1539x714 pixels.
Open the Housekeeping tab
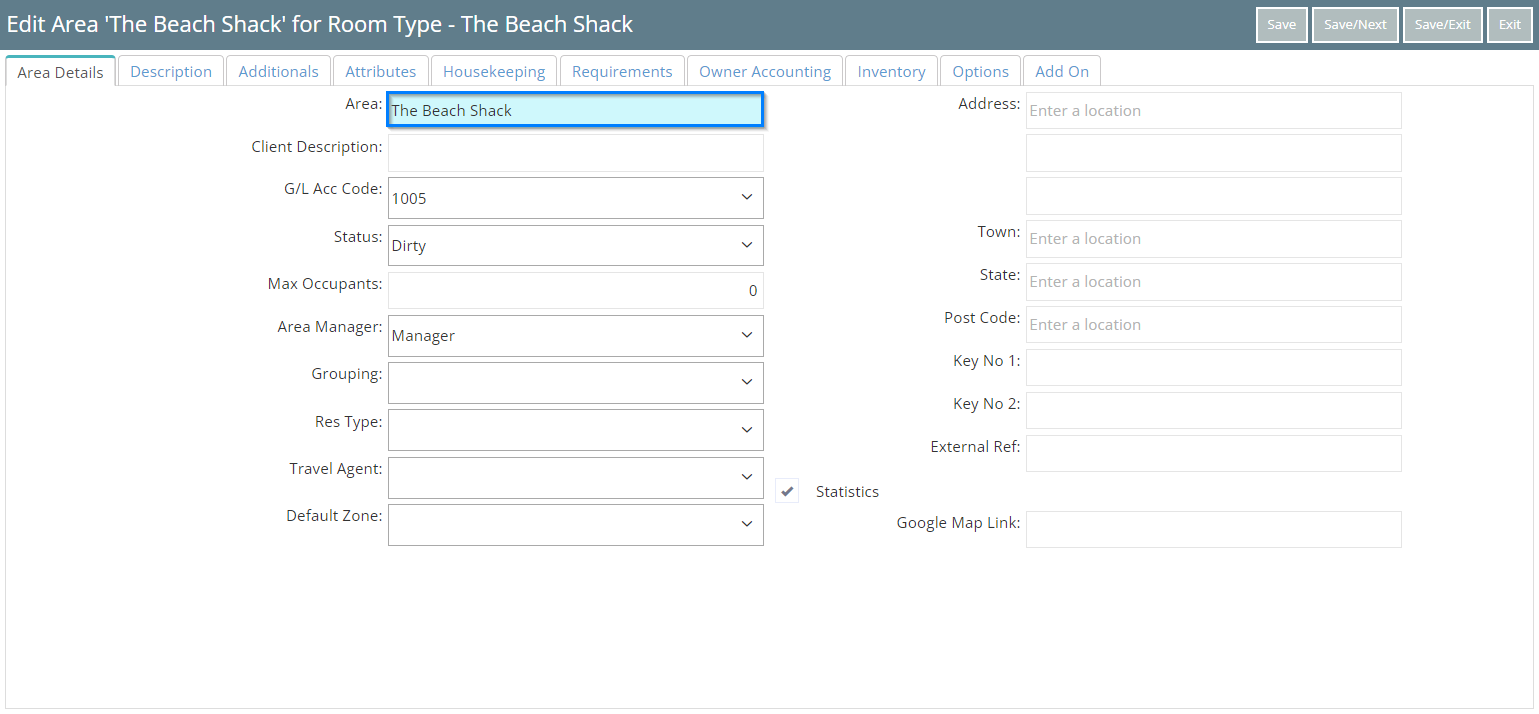(x=494, y=72)
